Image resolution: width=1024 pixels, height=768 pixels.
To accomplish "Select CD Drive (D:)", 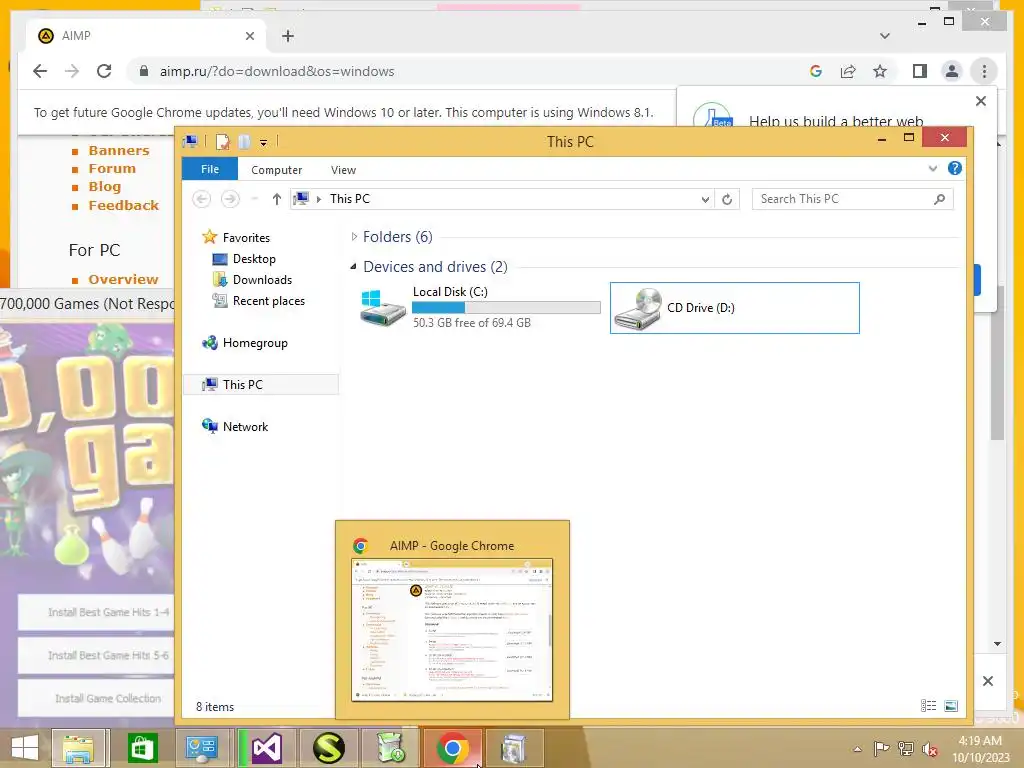I will 734,308.
